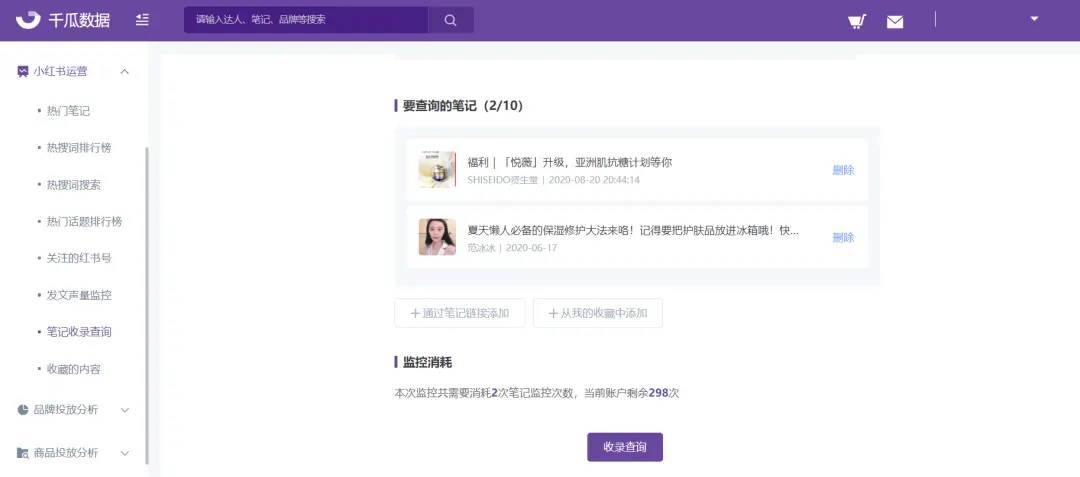
Task: Click the 小红书运营 section icon
Action: [23, 71]
